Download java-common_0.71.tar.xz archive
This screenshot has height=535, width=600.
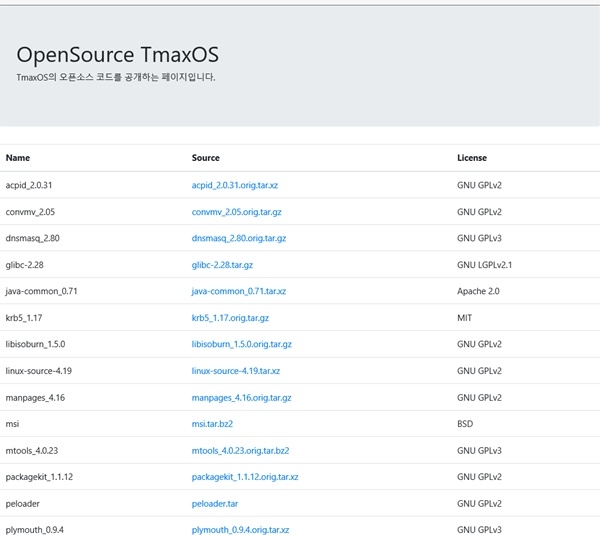(238, 291)
